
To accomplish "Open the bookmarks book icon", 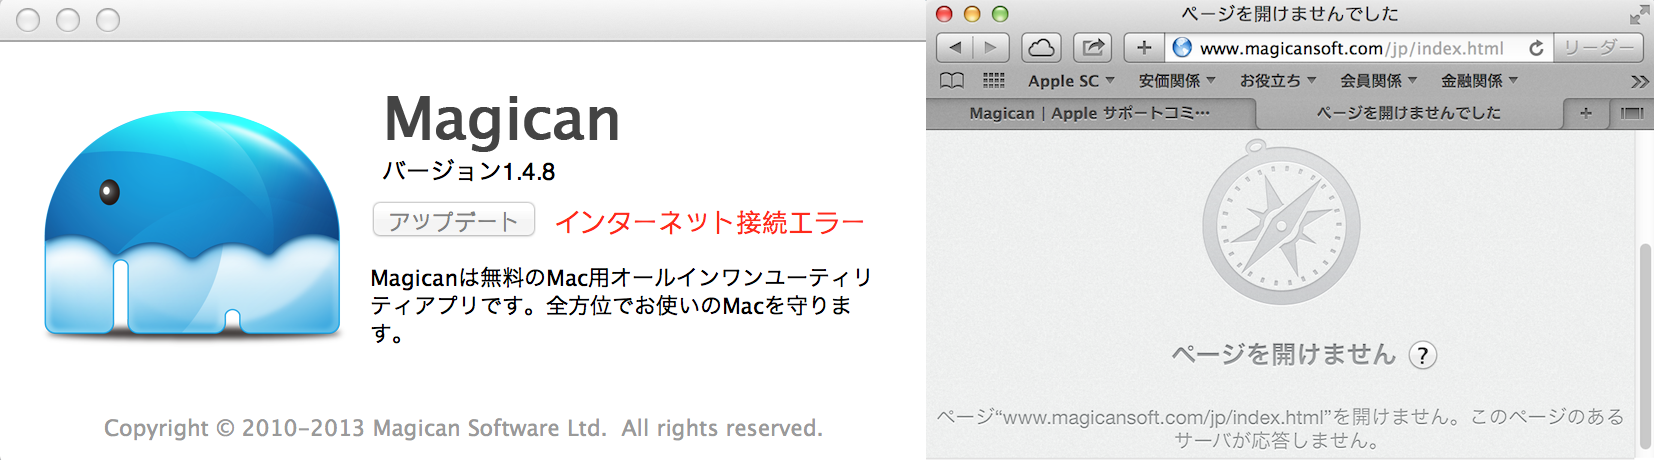I will (952, 80).
